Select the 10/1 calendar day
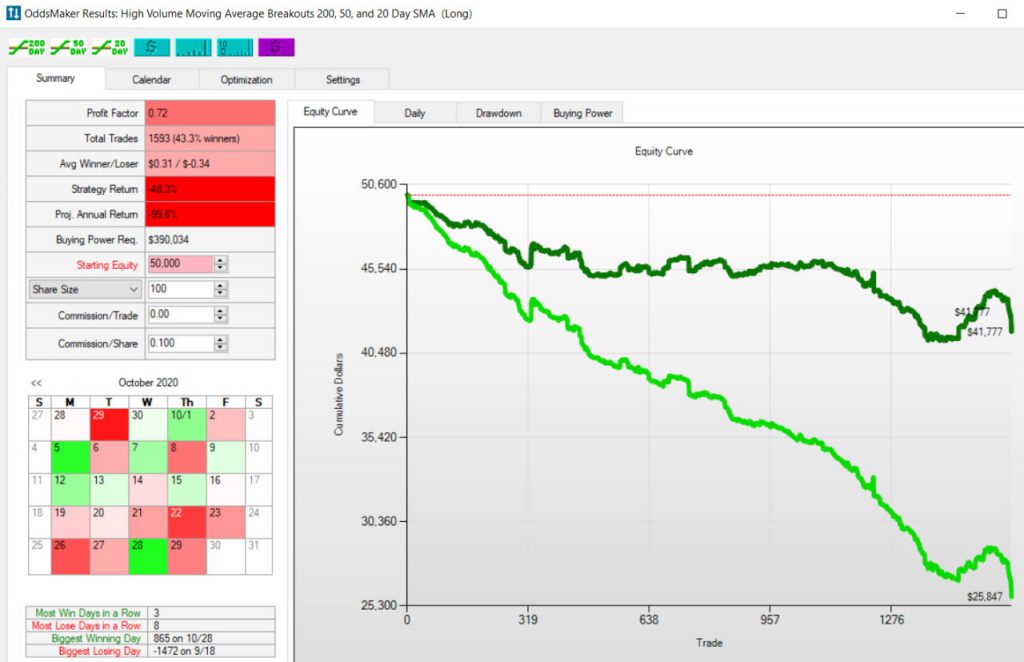Screen dimensions: 1024x662 coord(187,424)
